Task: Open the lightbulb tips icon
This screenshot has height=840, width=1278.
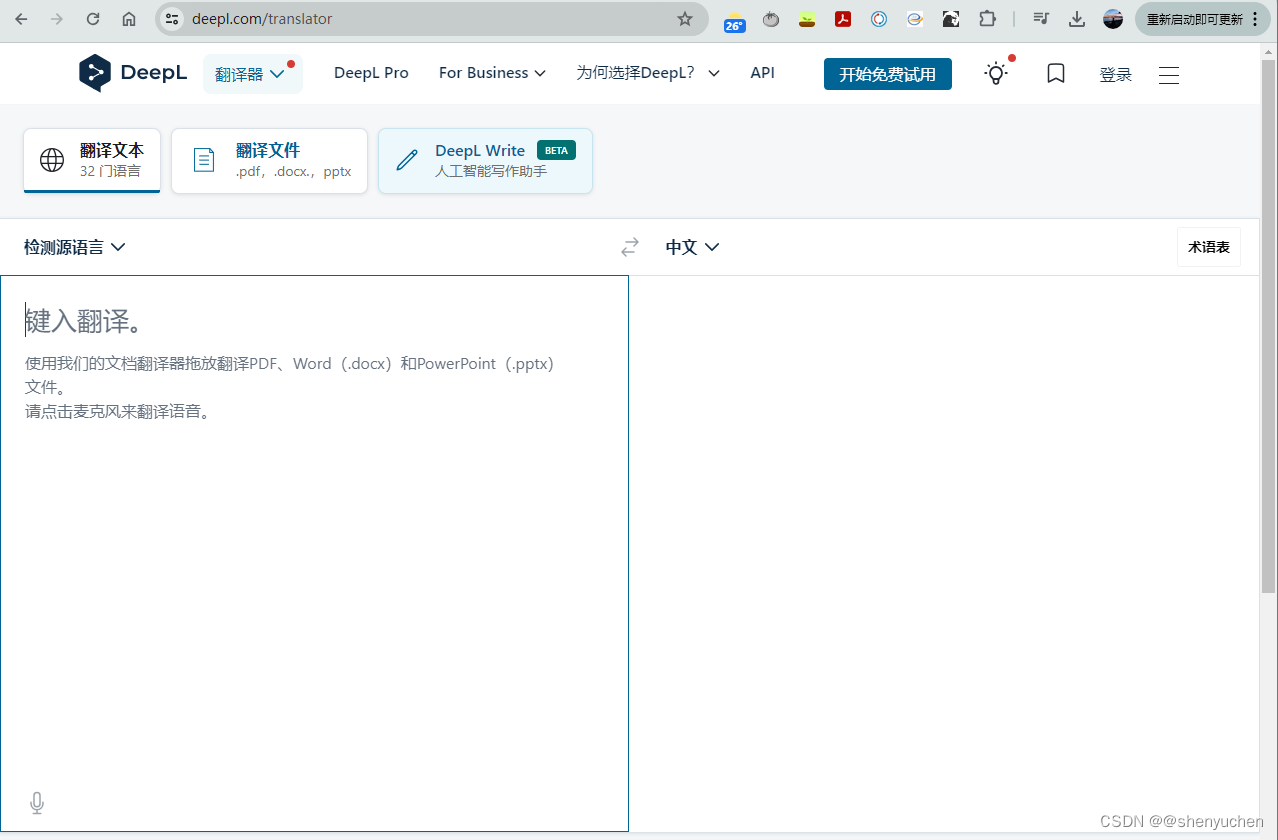Action: [996, 73]
